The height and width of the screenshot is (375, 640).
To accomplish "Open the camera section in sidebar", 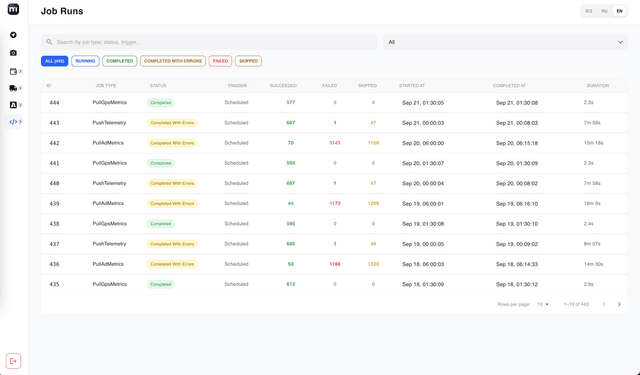I will (13, 53).
